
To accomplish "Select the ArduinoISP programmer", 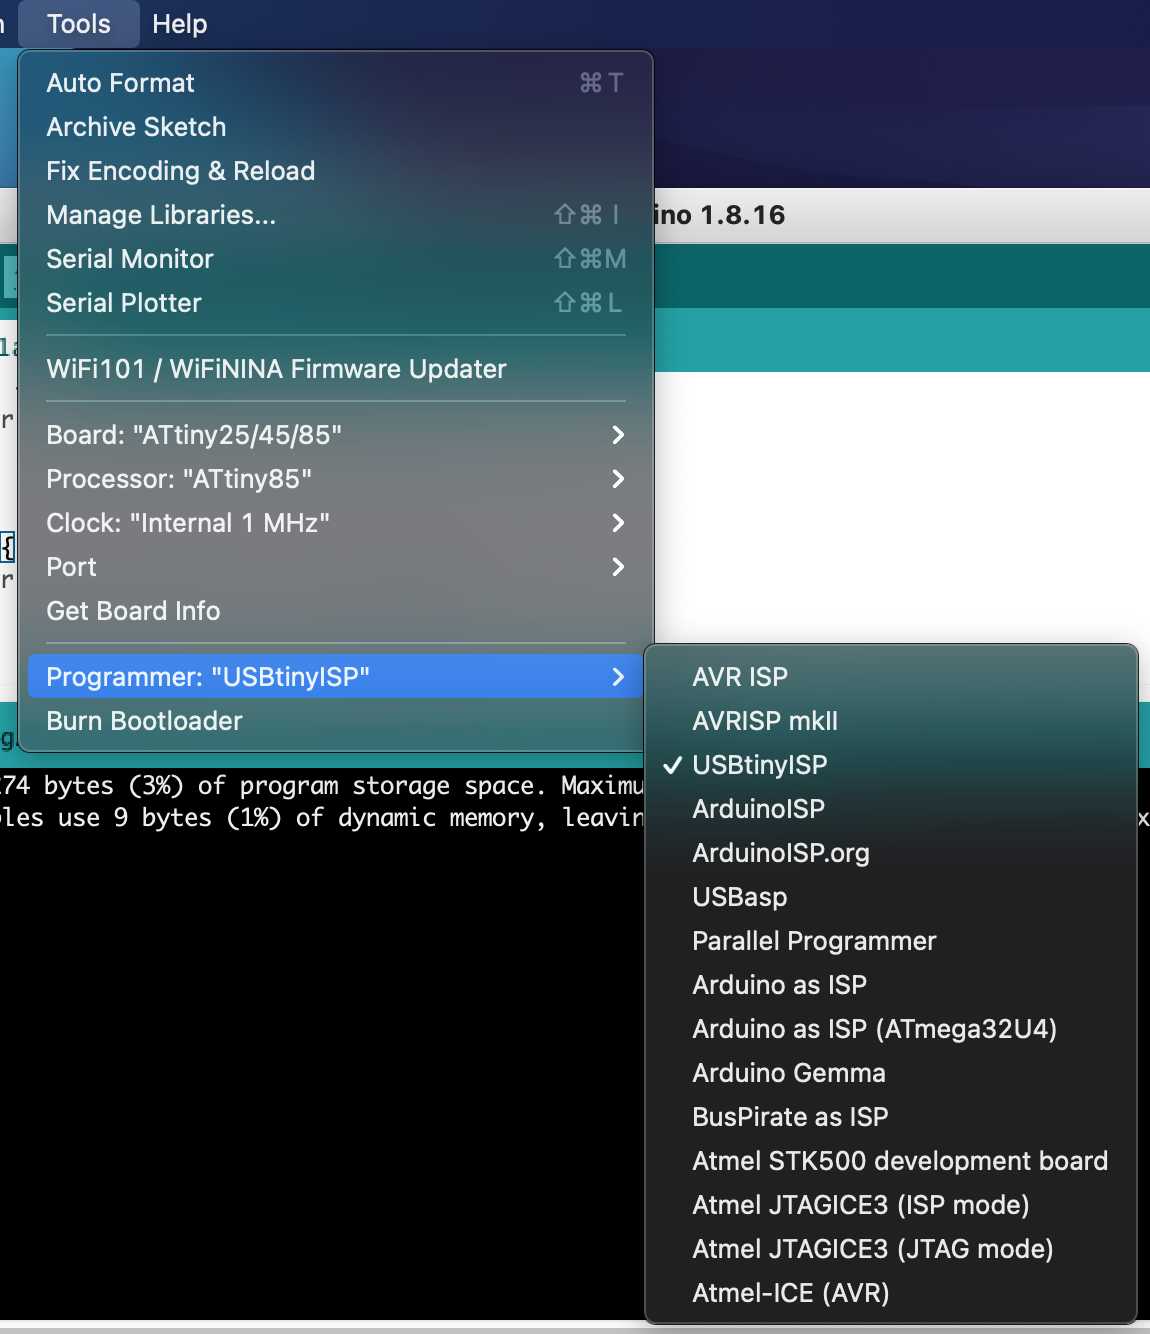I will pyautogui.click(x=891, y=809).
